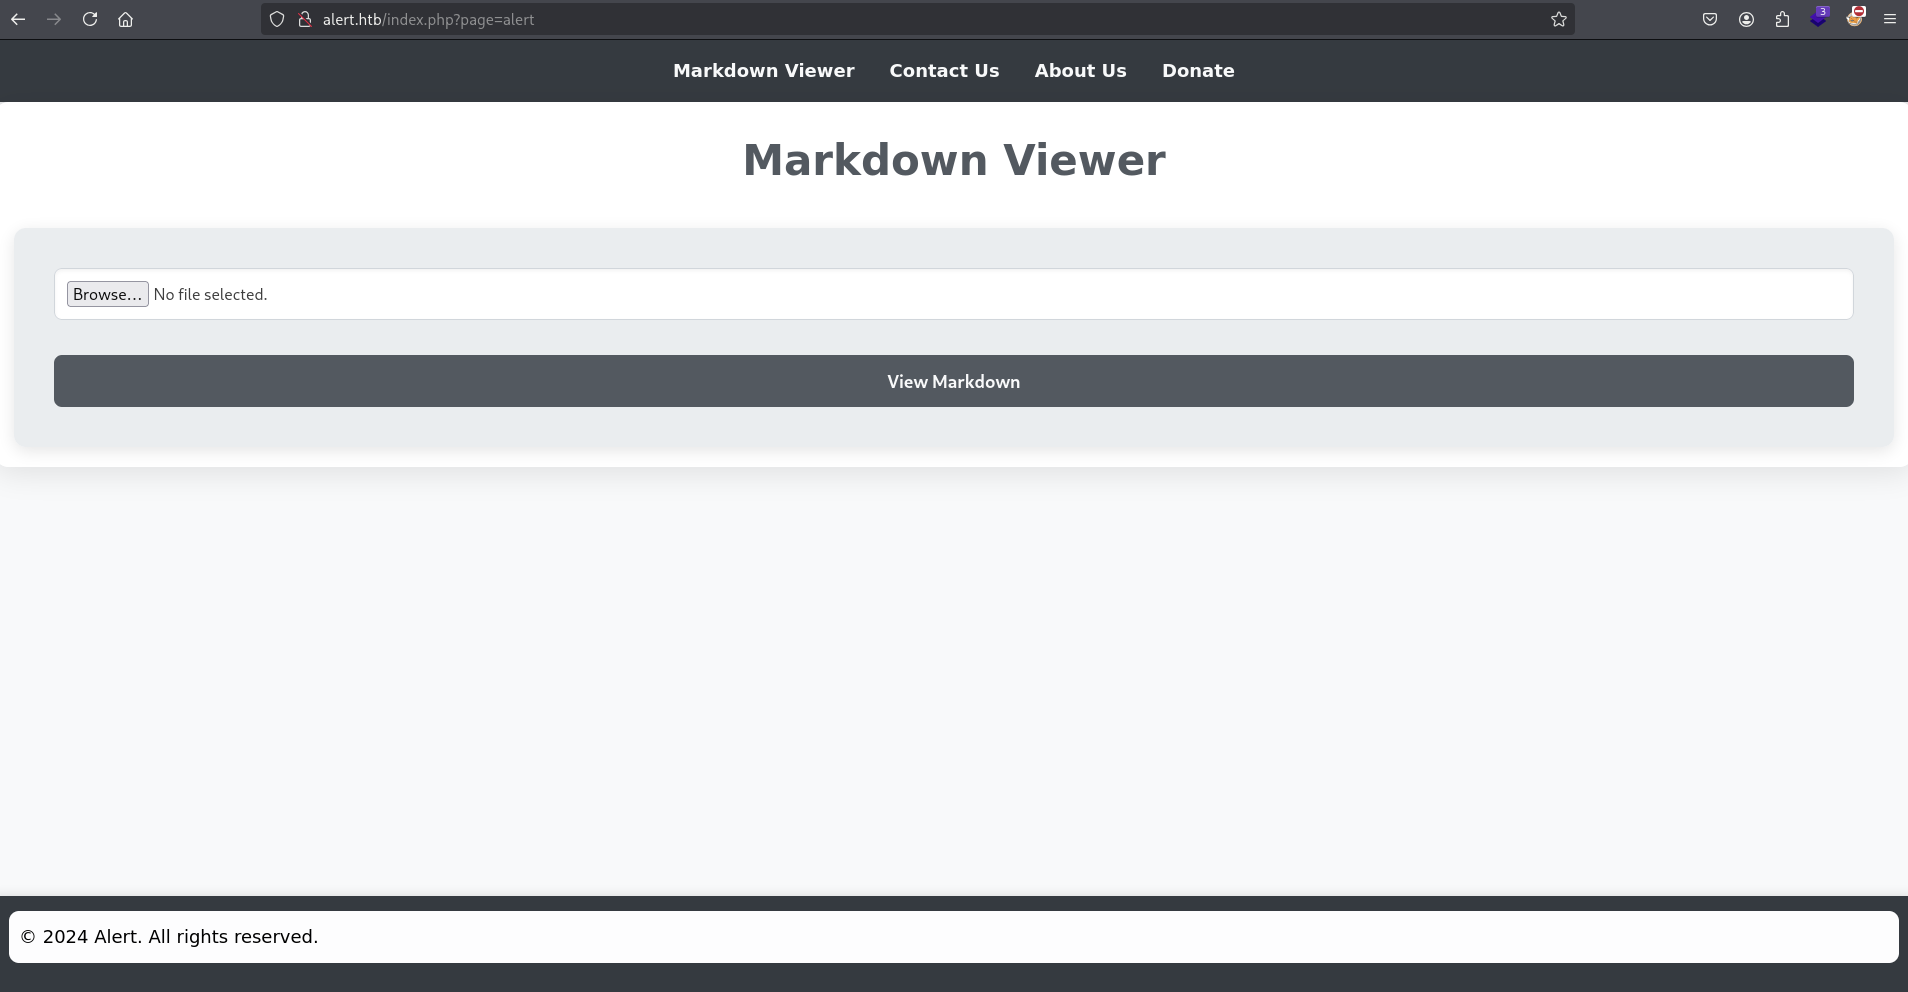Open the Firefox account icon

coord(1746,19)
